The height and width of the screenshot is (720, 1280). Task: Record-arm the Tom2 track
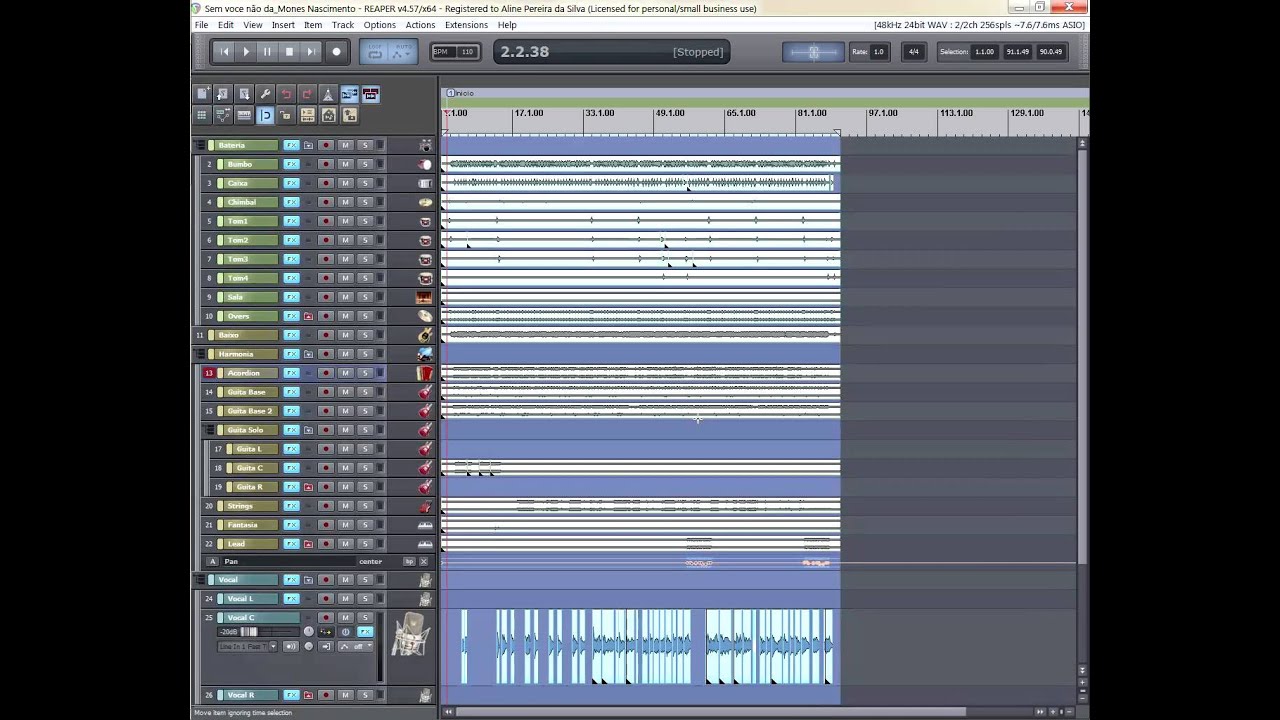[326, 240]
